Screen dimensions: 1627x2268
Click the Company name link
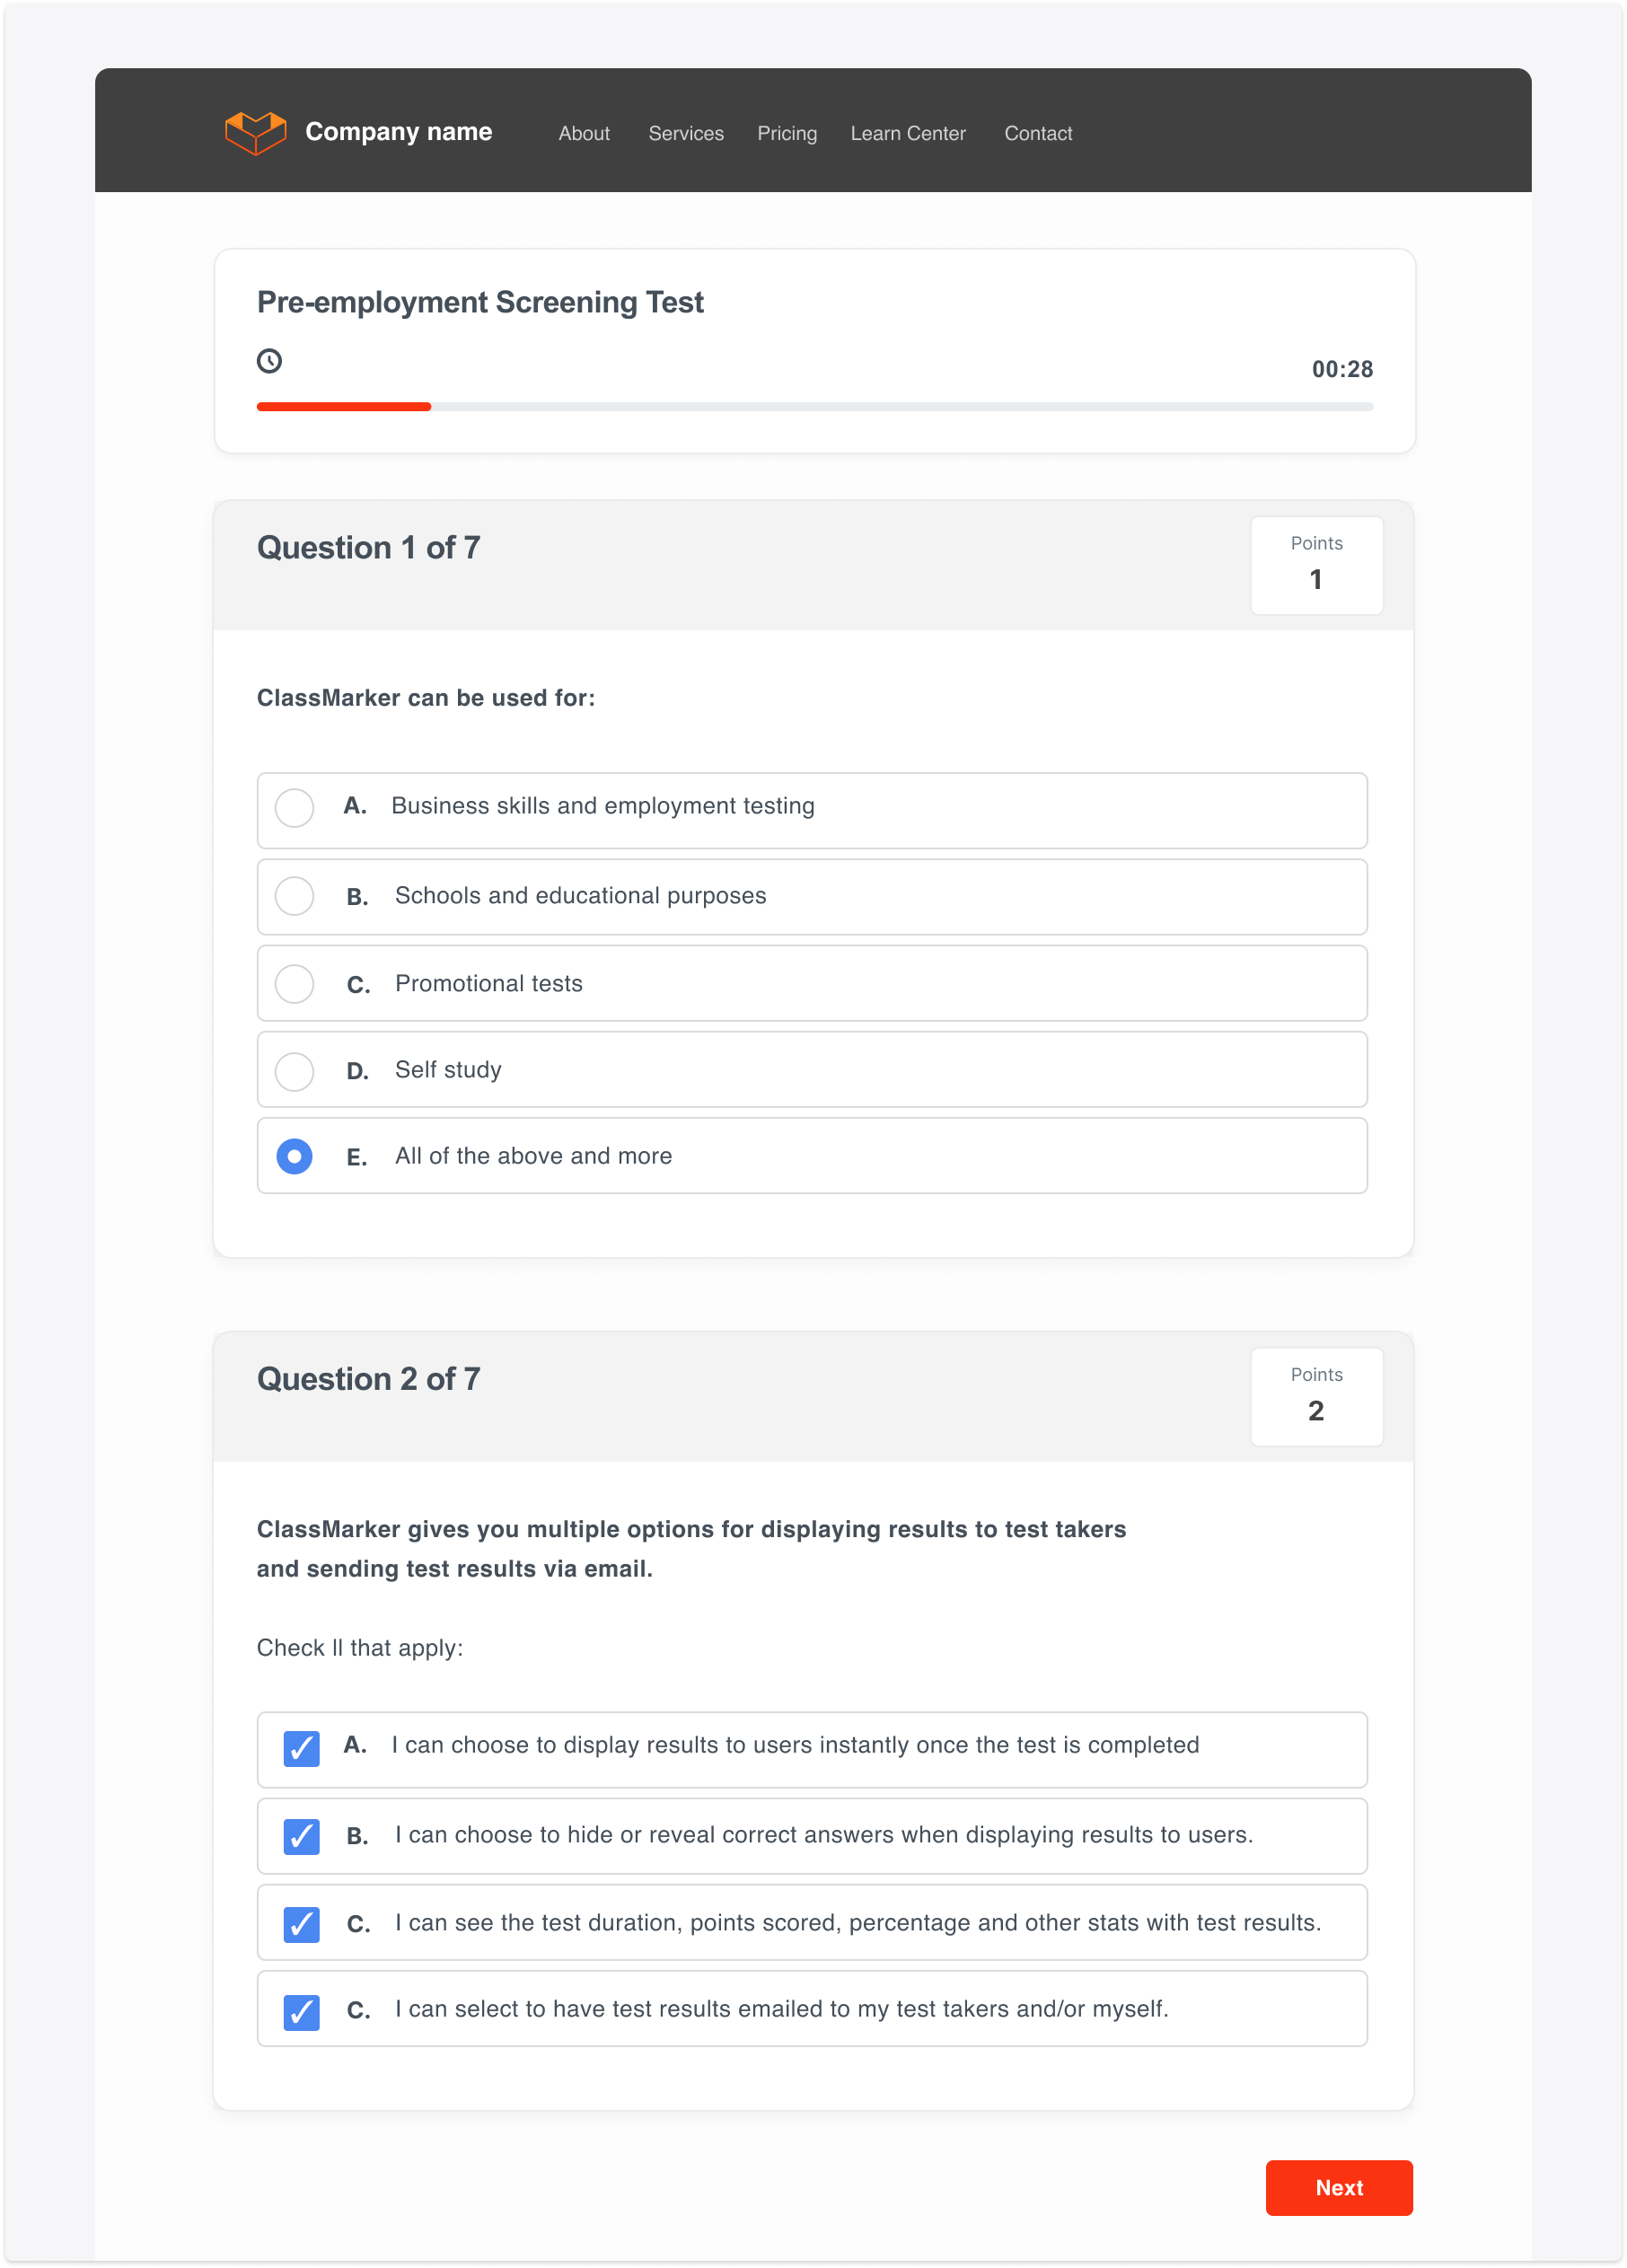pos(398,132)
